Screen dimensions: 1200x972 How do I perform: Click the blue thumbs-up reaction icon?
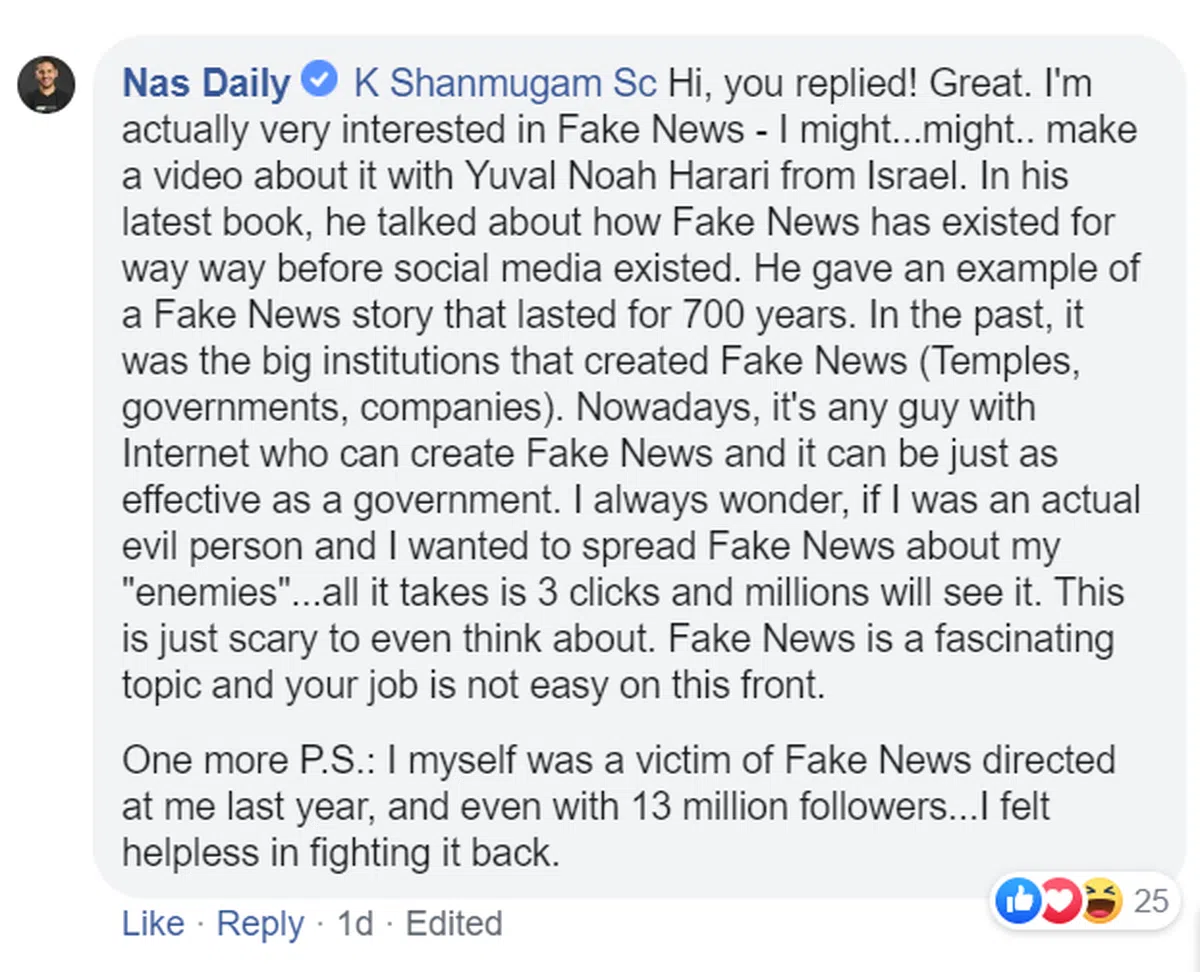pos(1019,902)
